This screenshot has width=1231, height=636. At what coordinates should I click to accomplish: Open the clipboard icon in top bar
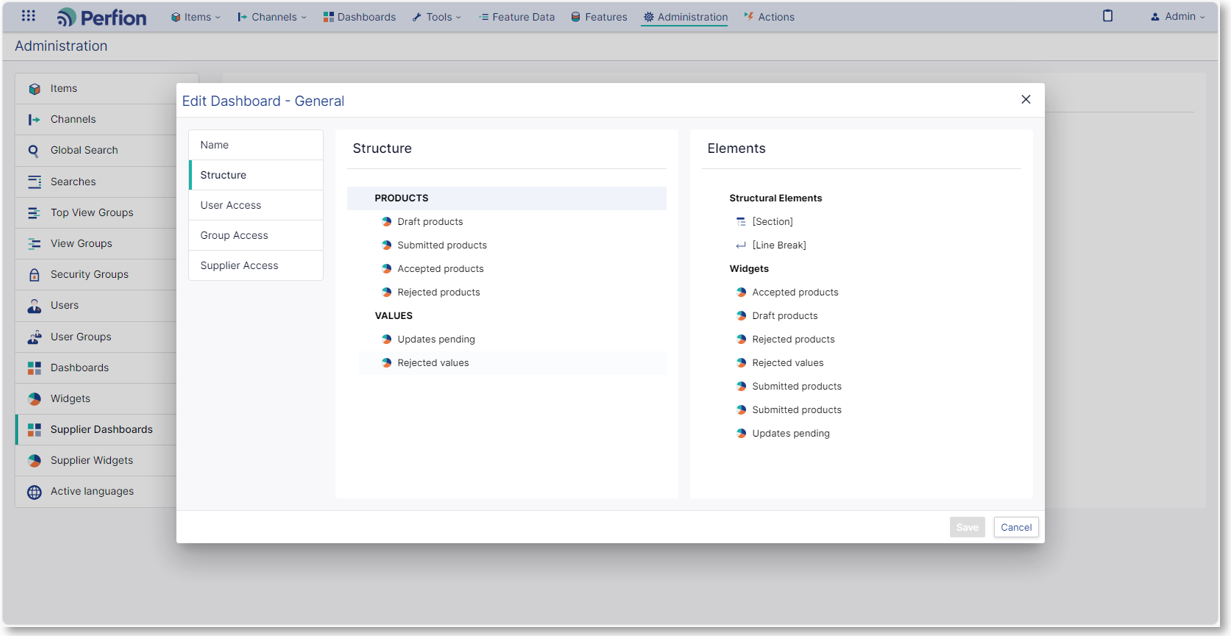(x=1107, y=16)
